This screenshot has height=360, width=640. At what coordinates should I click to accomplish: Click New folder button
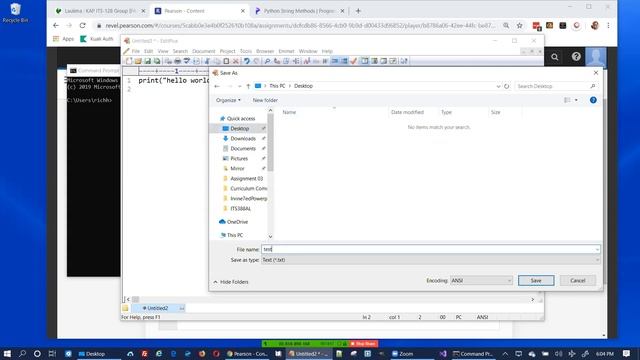[x=265, y=100]
